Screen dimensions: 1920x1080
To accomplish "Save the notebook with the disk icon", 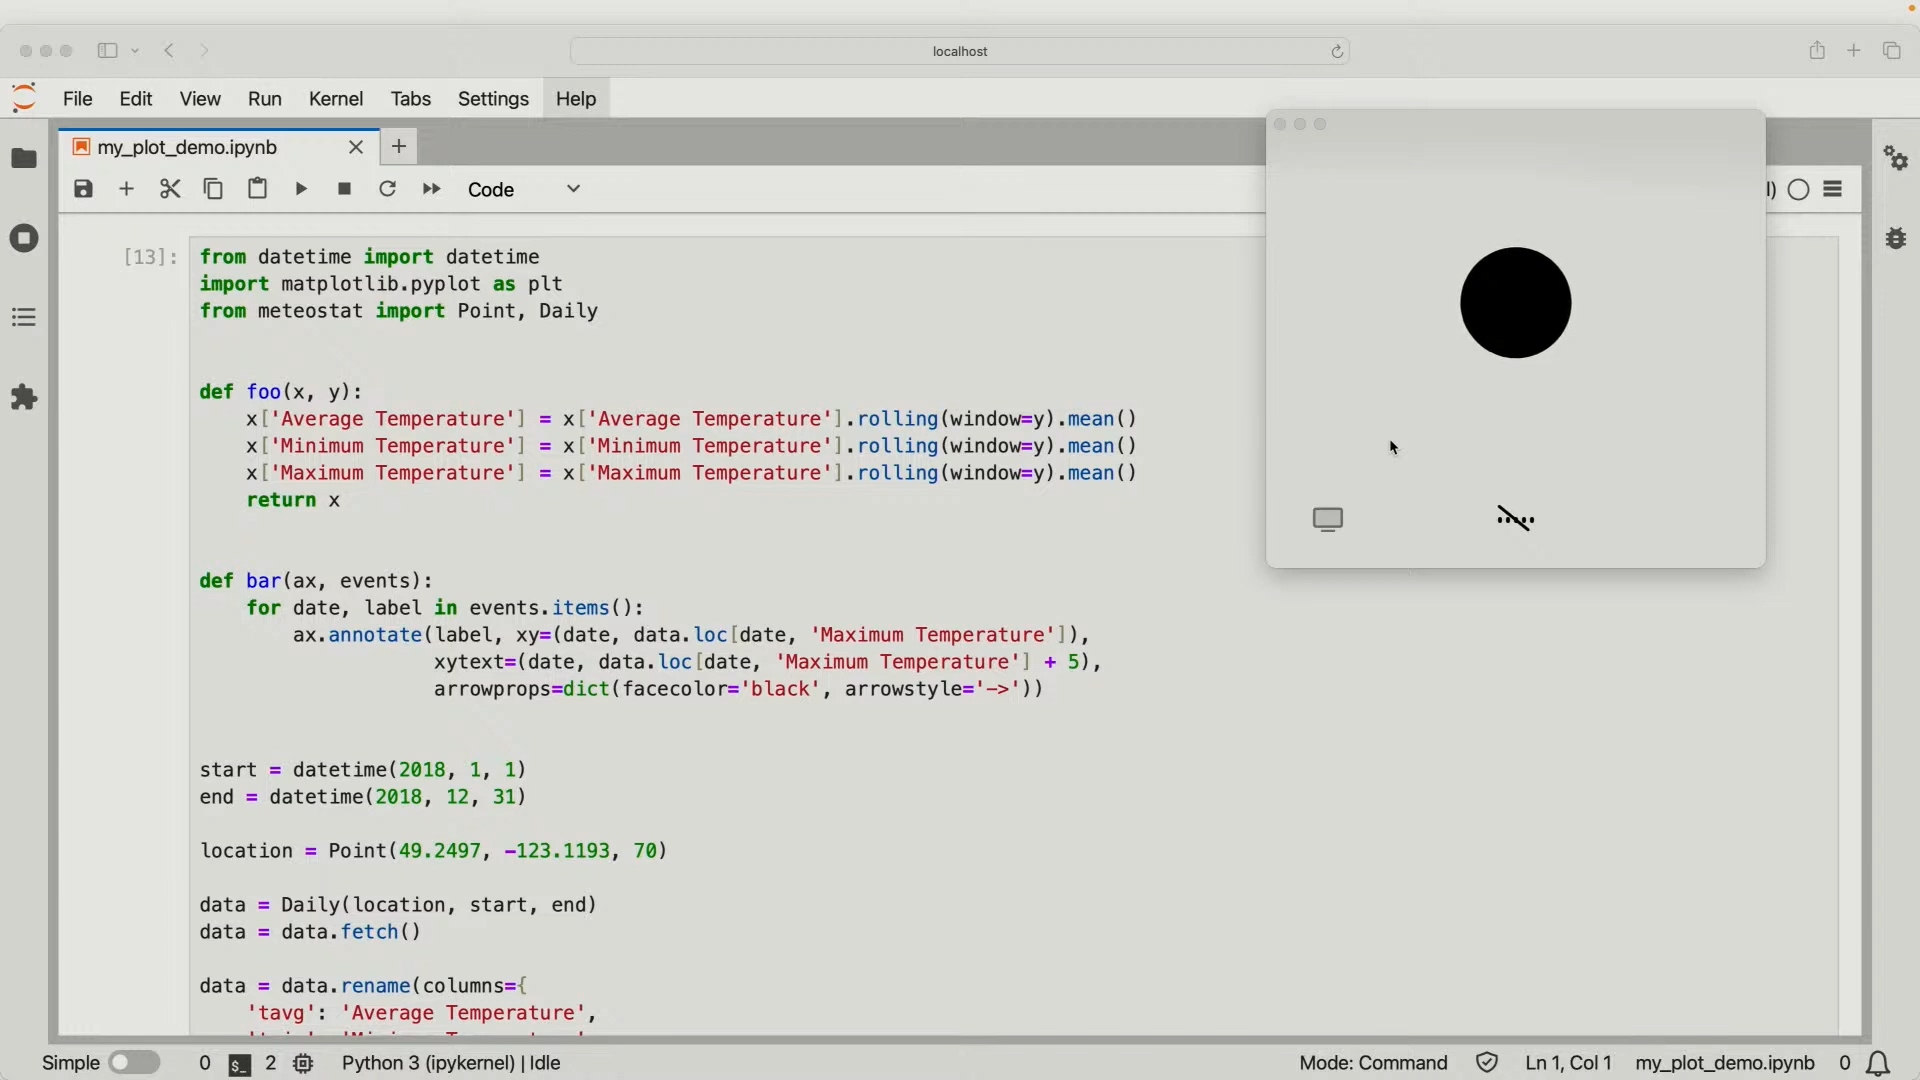I will click(x=84, y=189).
